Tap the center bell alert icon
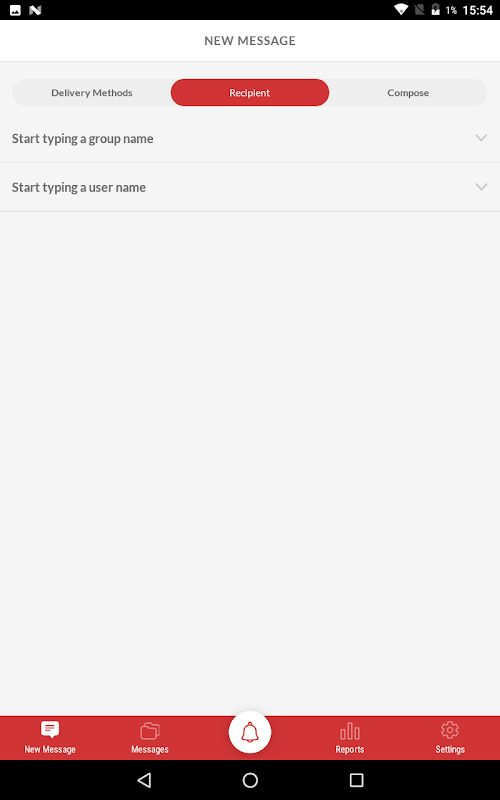Screen dimensions: 500x800 pyautogui.click(x=250, y=732)
